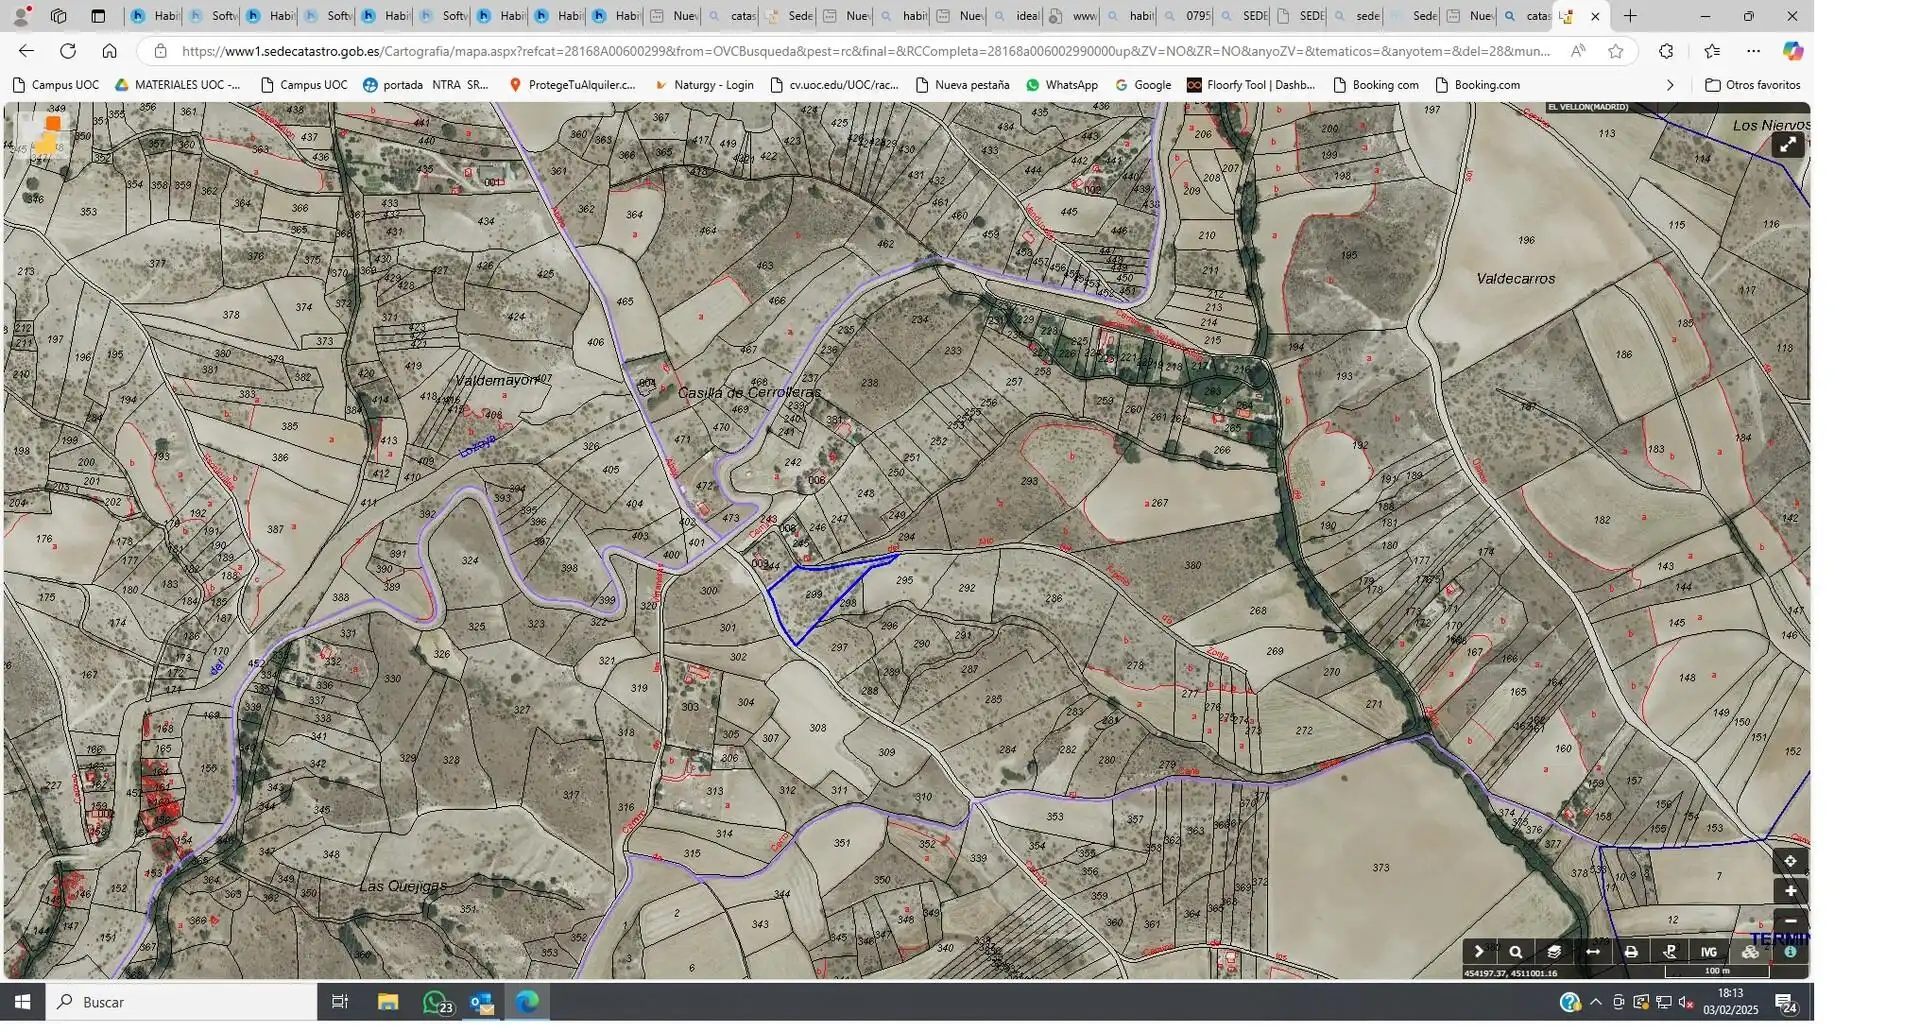Open the notification center

[x=1787, y=1002]
